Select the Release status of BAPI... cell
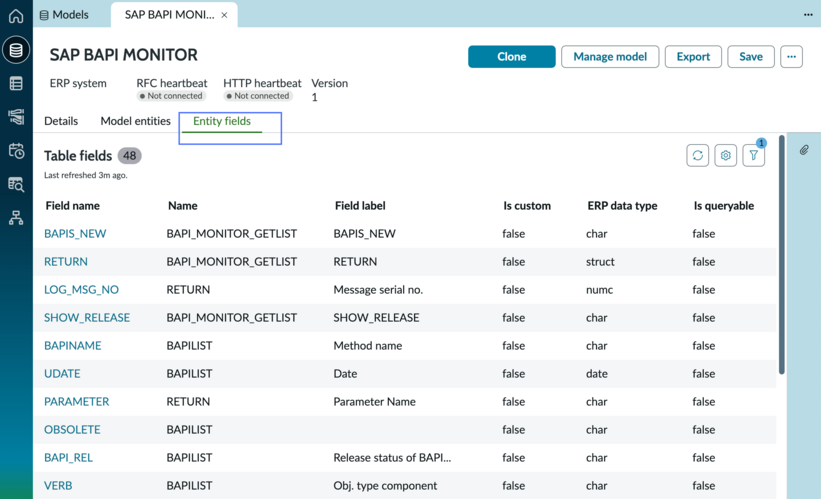Screen dimensions: 821x499 (392, 458)
